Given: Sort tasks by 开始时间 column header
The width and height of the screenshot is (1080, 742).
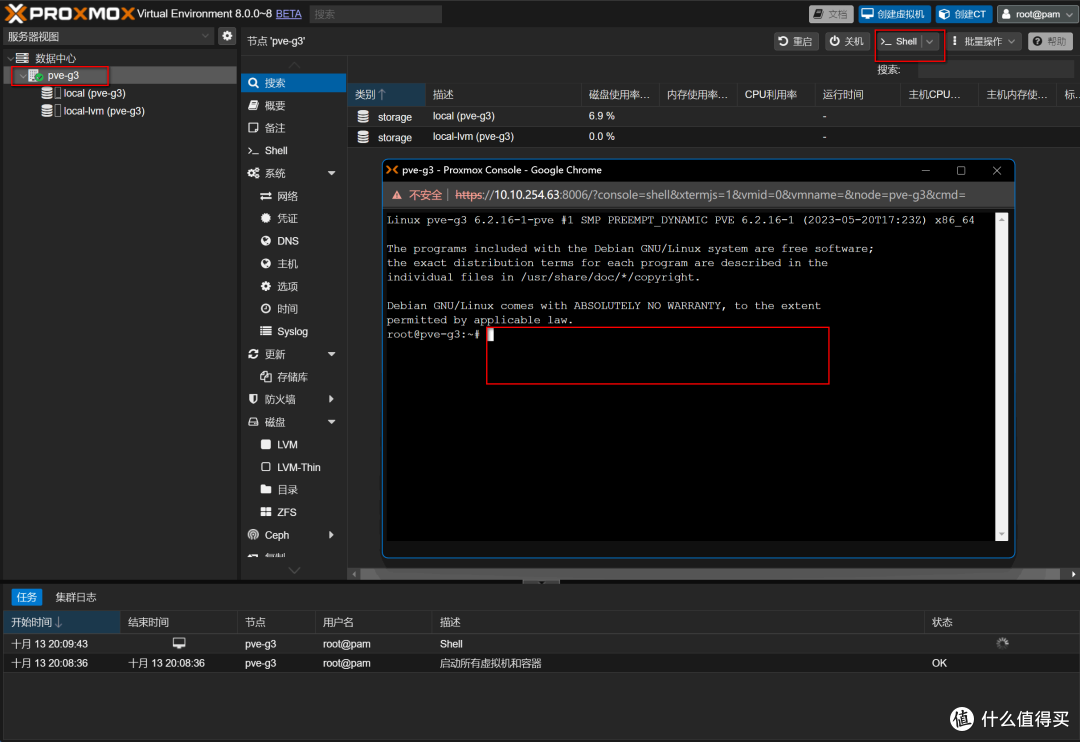Looking at the screenshot, I should (x=61, y=622).
